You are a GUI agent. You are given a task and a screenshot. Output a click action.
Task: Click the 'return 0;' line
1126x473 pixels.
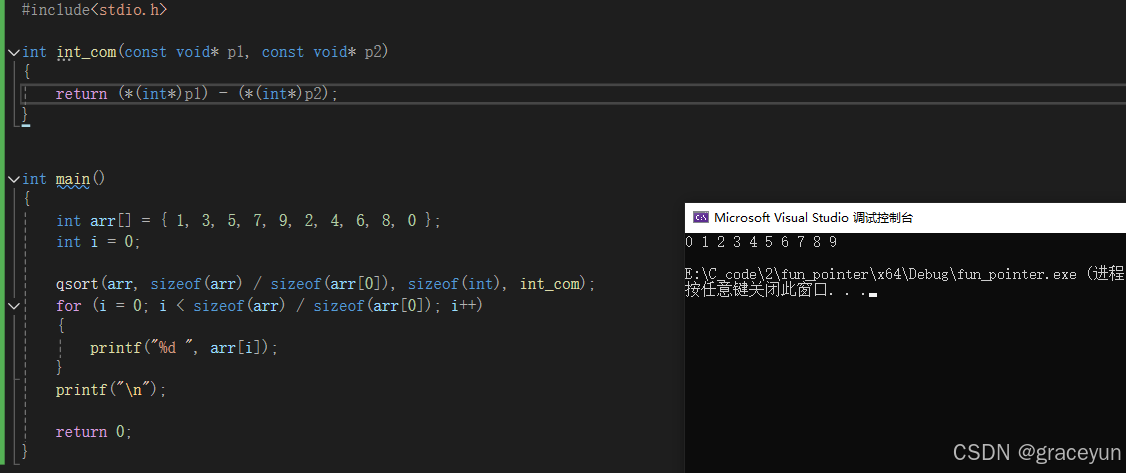click(94, 432)
